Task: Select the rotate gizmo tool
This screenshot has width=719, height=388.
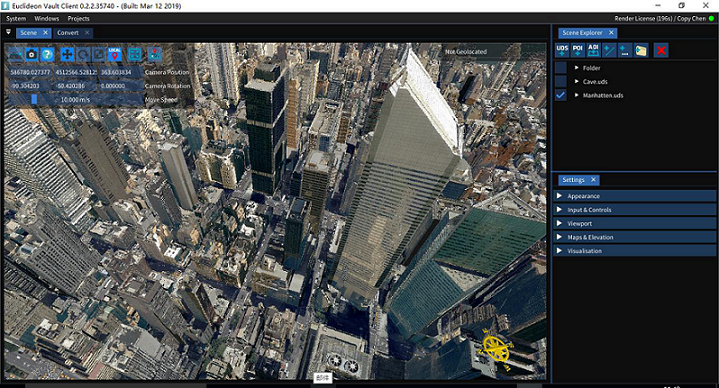Action: pos(83,55)
